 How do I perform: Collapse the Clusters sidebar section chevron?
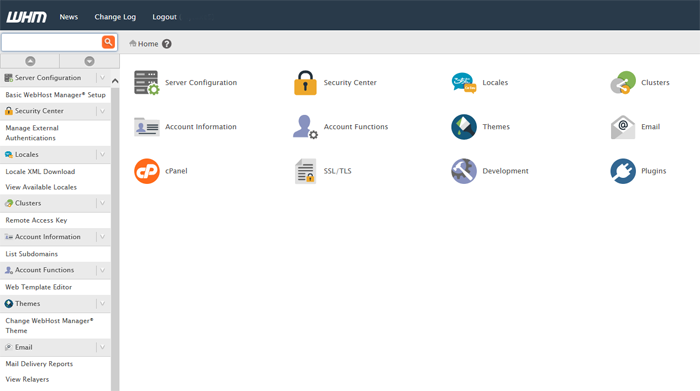[102, 203]
